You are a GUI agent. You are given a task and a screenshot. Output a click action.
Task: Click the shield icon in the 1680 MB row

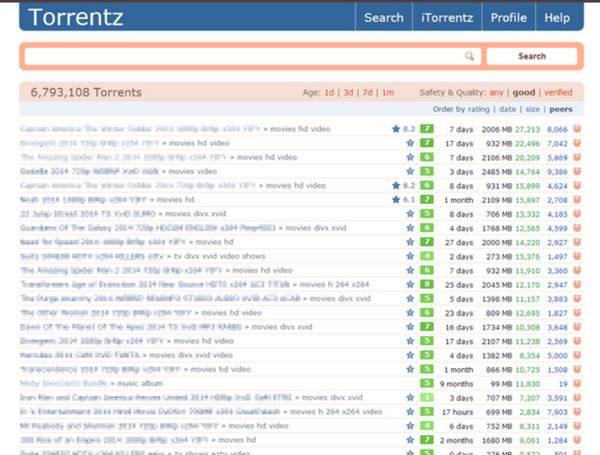pyautogui.click(x=577, y=440)
